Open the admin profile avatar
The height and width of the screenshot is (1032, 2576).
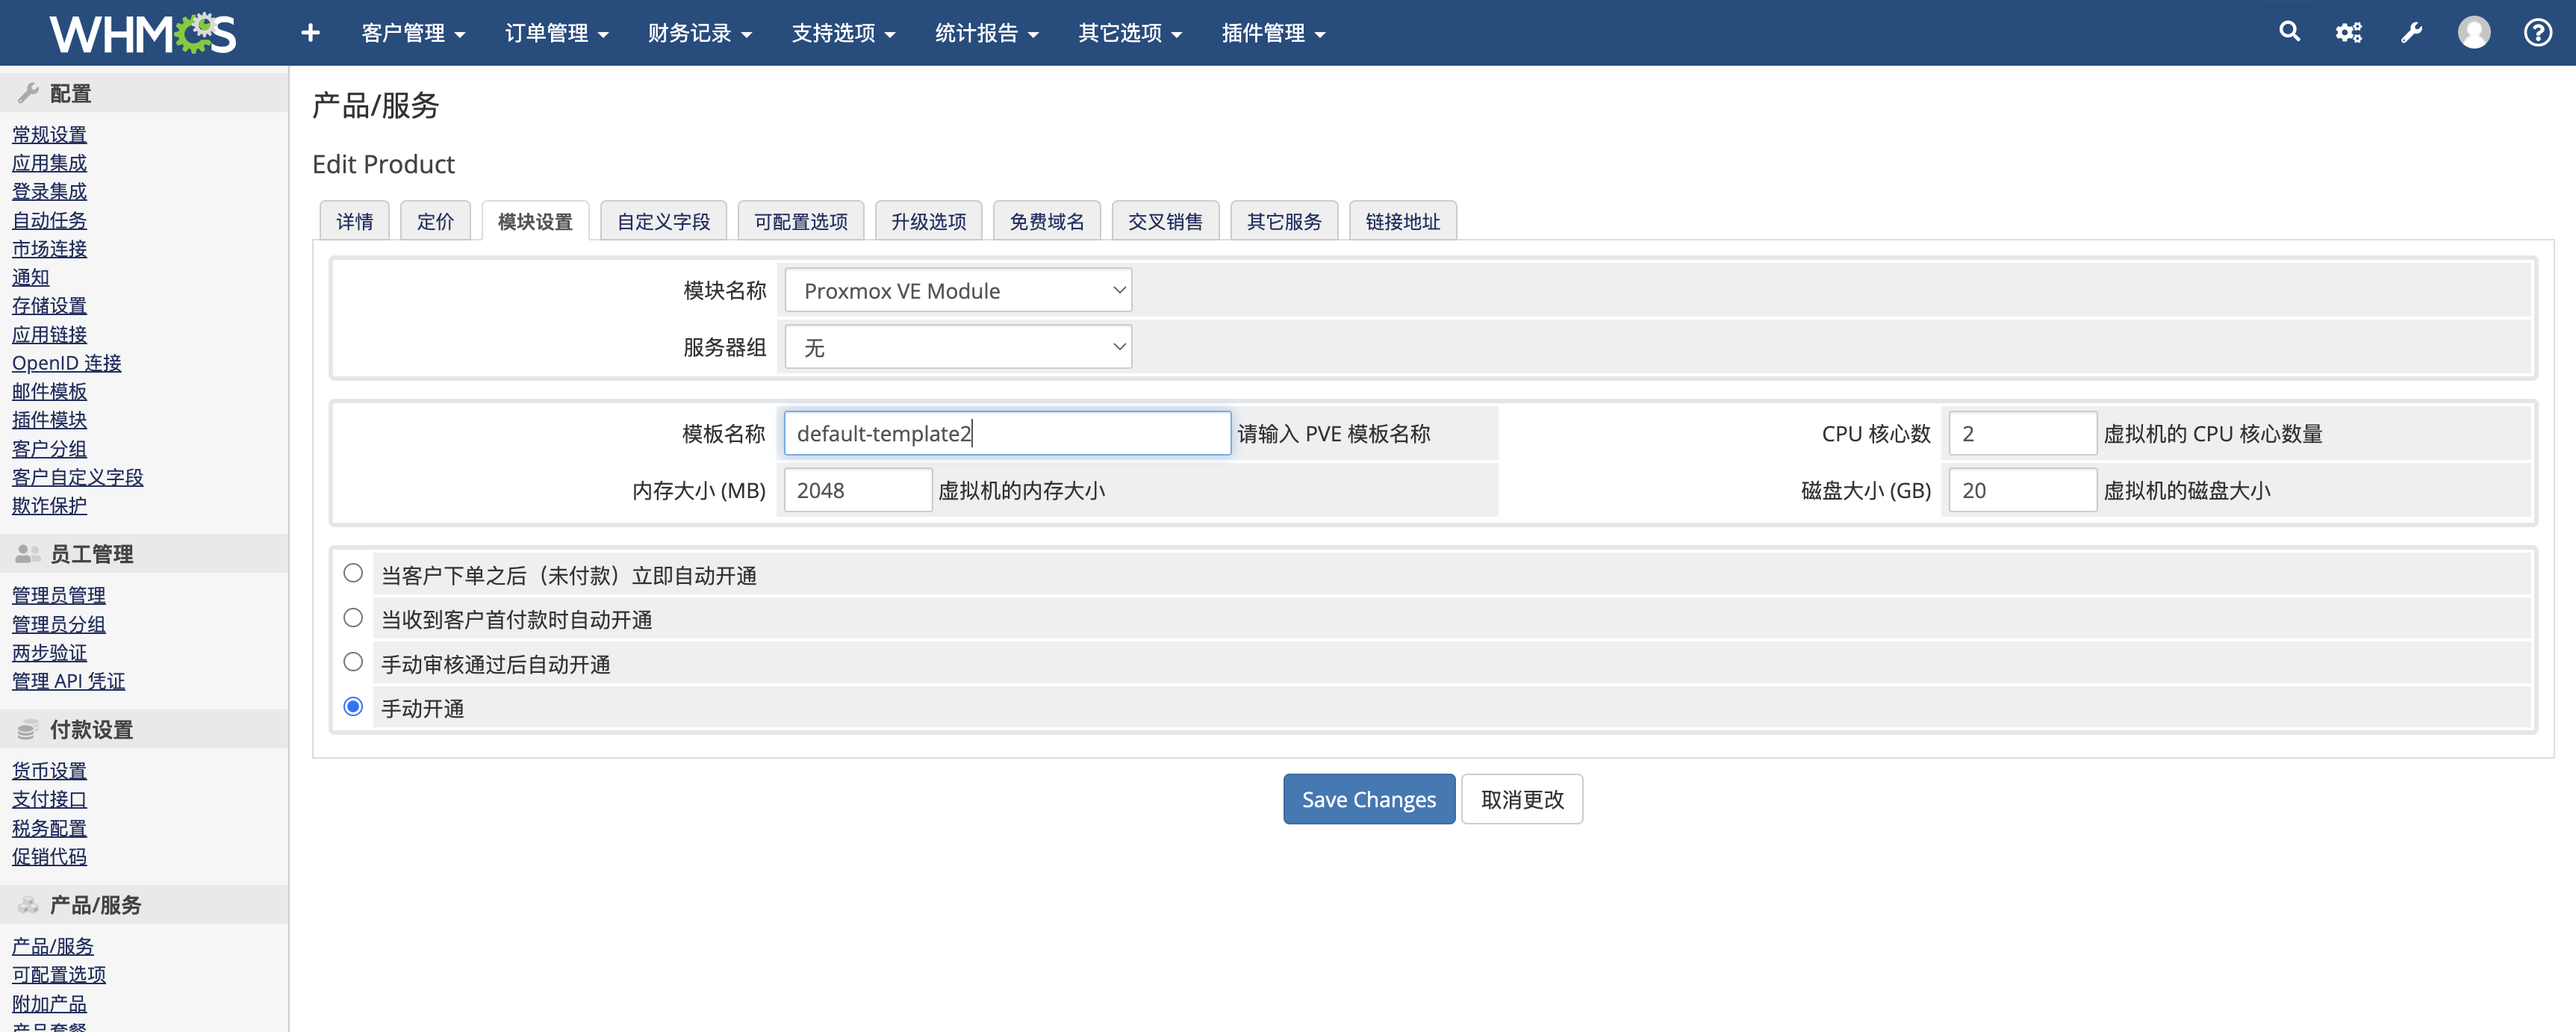[x=2474, y=32]
